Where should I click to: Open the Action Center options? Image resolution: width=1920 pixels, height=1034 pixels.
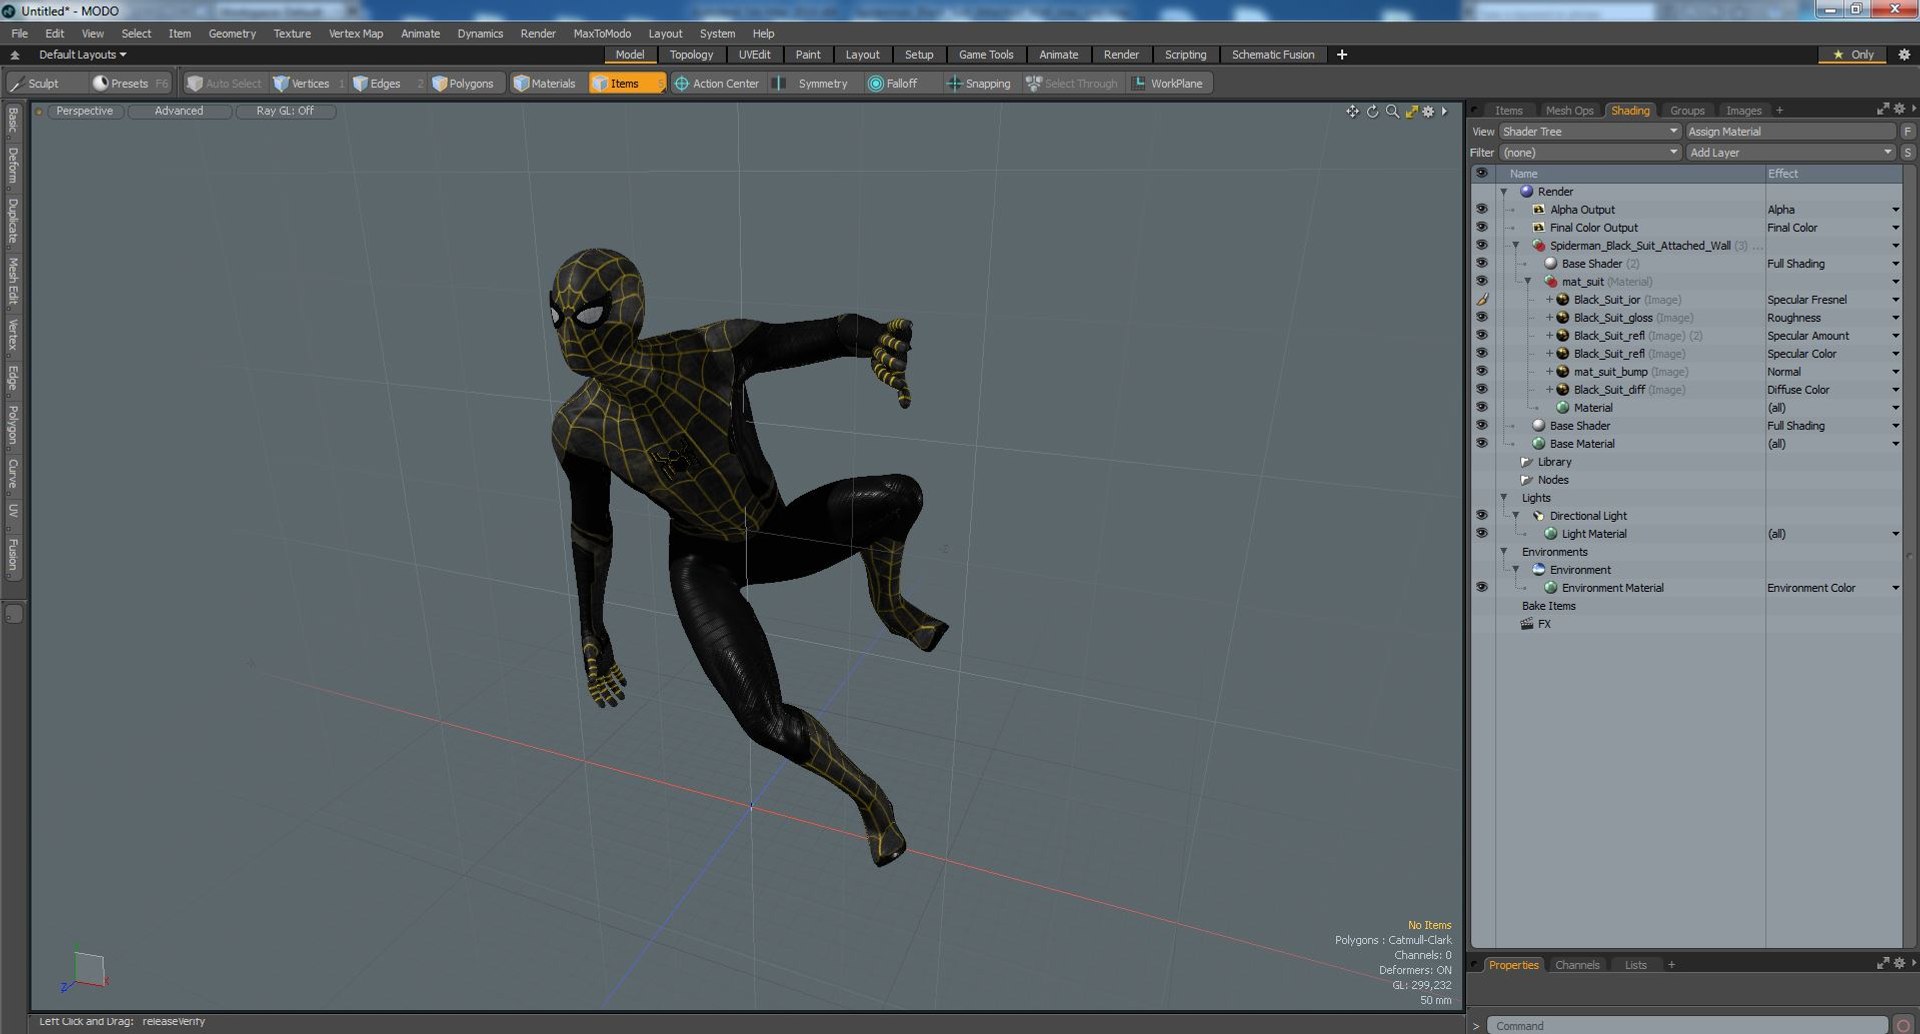[717, 83]
